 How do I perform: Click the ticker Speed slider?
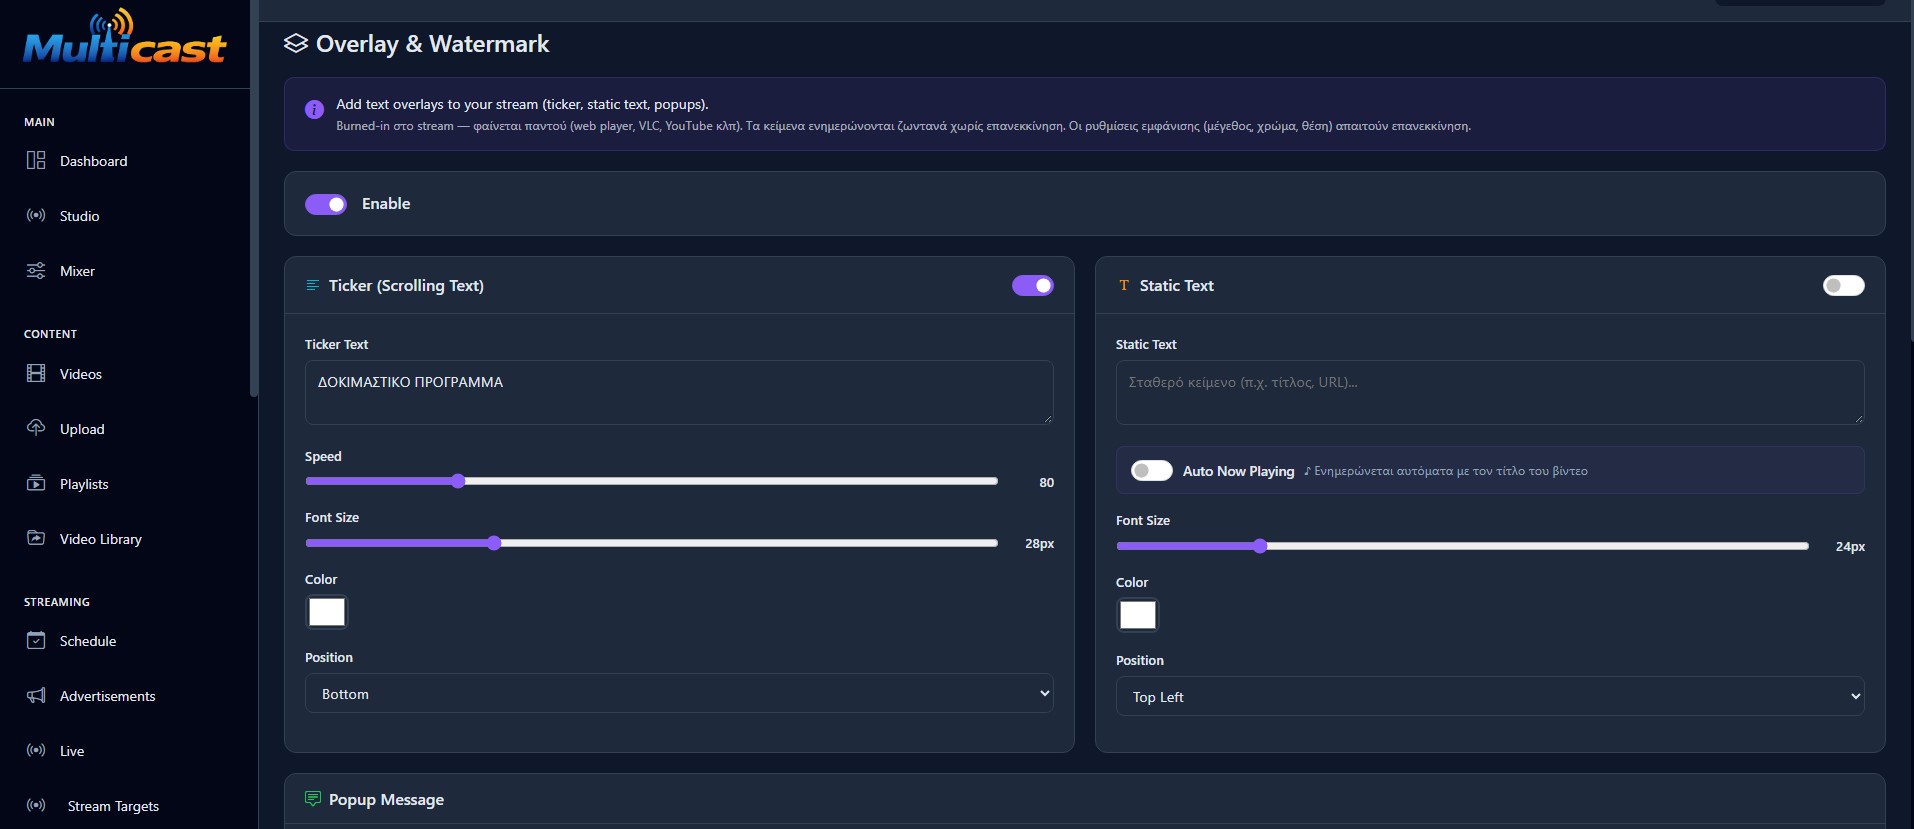[651, 481]
